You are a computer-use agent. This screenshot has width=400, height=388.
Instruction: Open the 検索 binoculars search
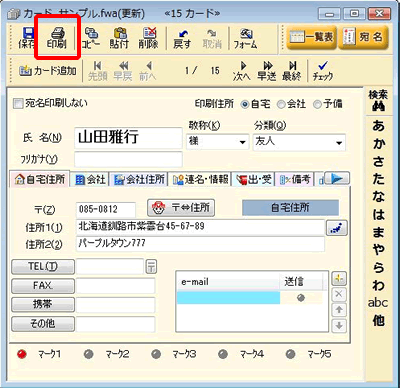coord(378,101)
